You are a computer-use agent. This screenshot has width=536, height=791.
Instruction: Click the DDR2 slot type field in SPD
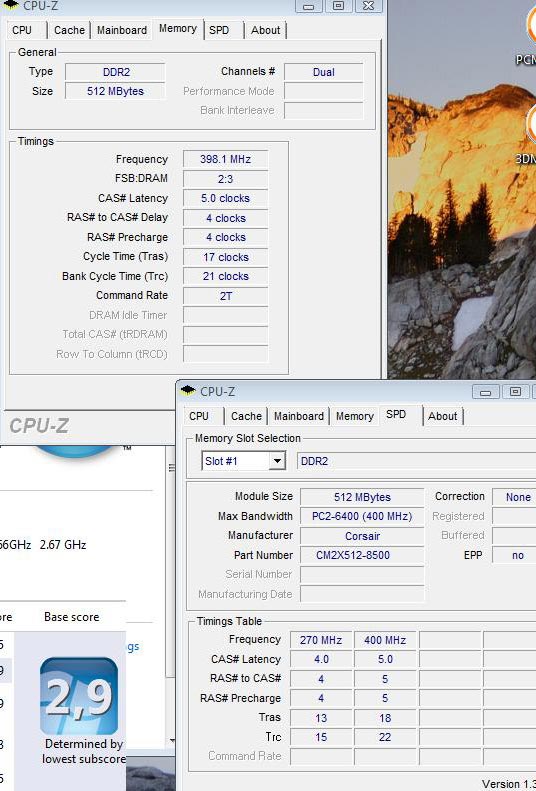point(416,461)
